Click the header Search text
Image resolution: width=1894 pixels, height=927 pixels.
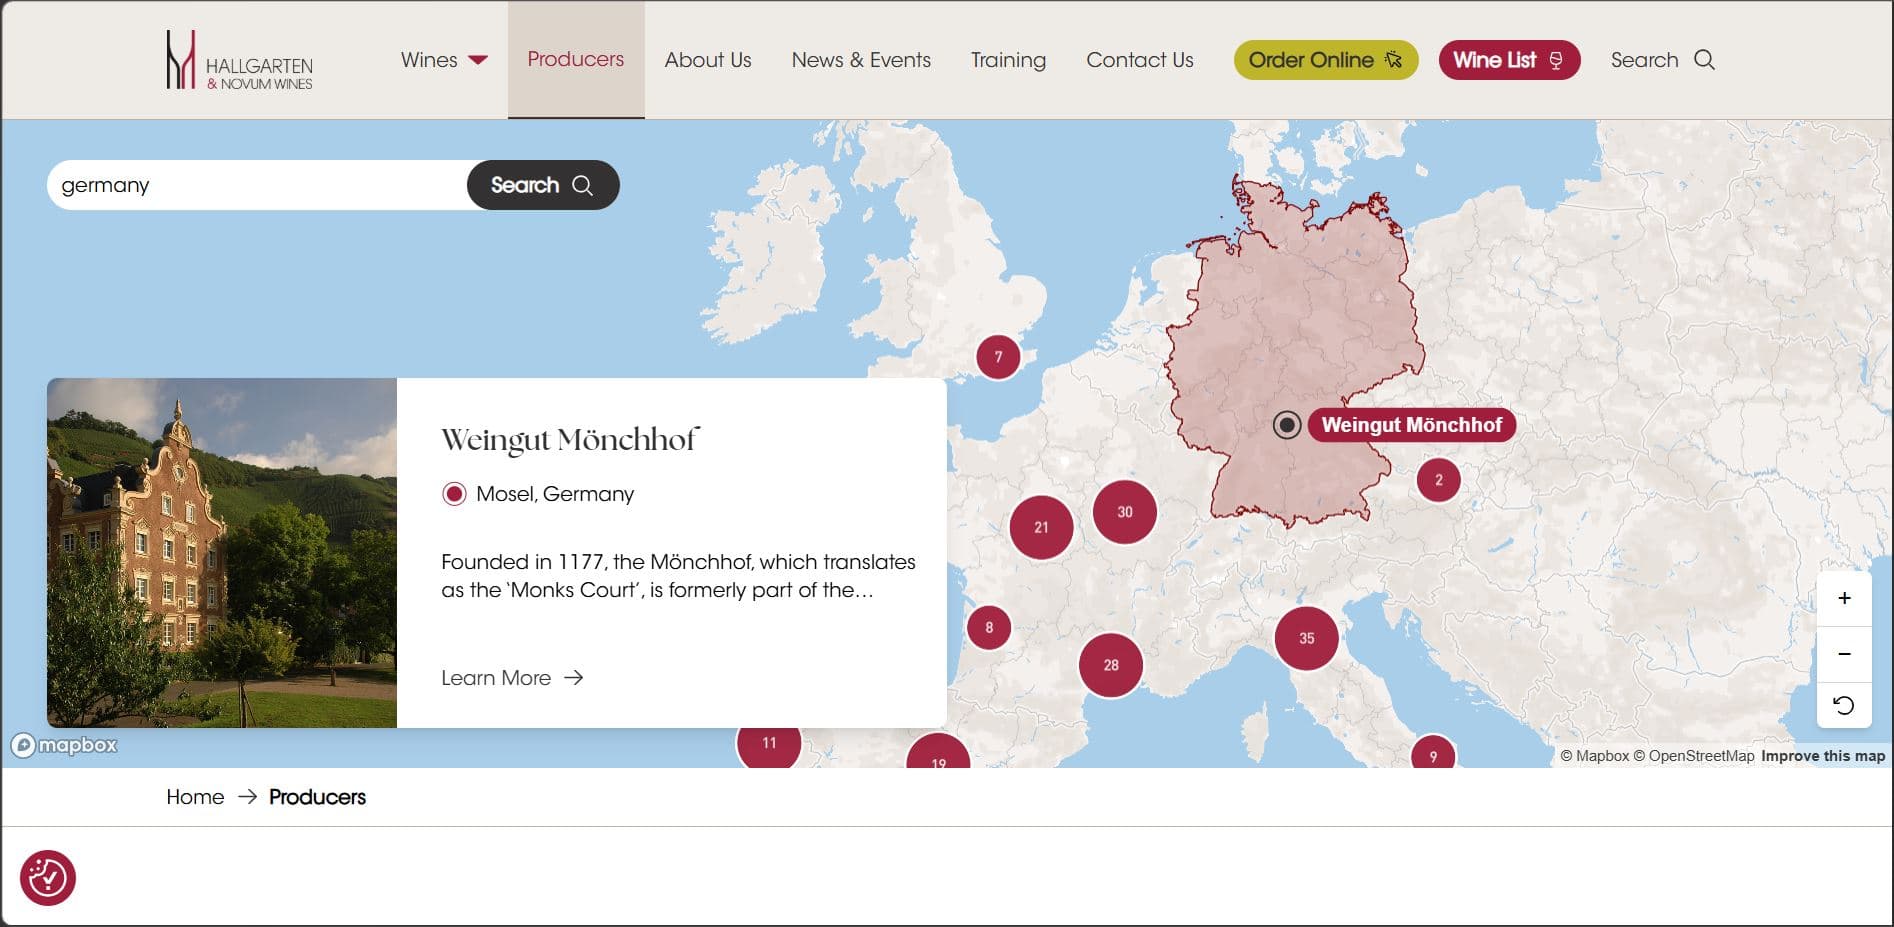pyautogui.click(x=1644, y=60)
